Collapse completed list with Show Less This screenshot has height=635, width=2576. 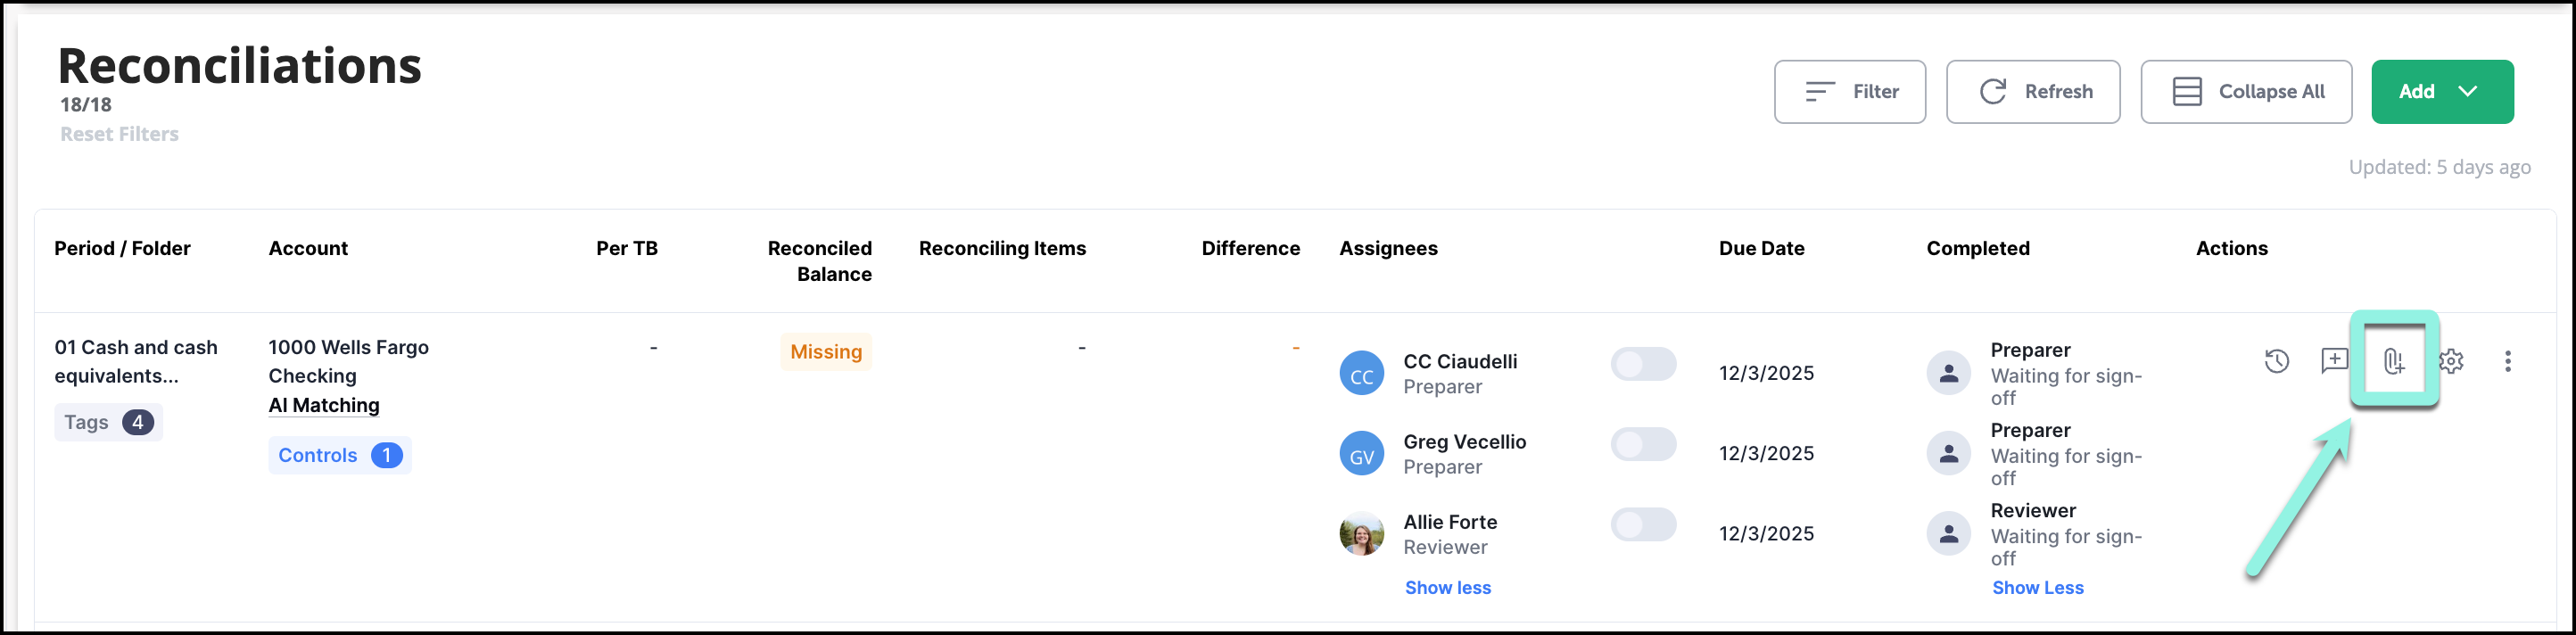[2037, 588]
